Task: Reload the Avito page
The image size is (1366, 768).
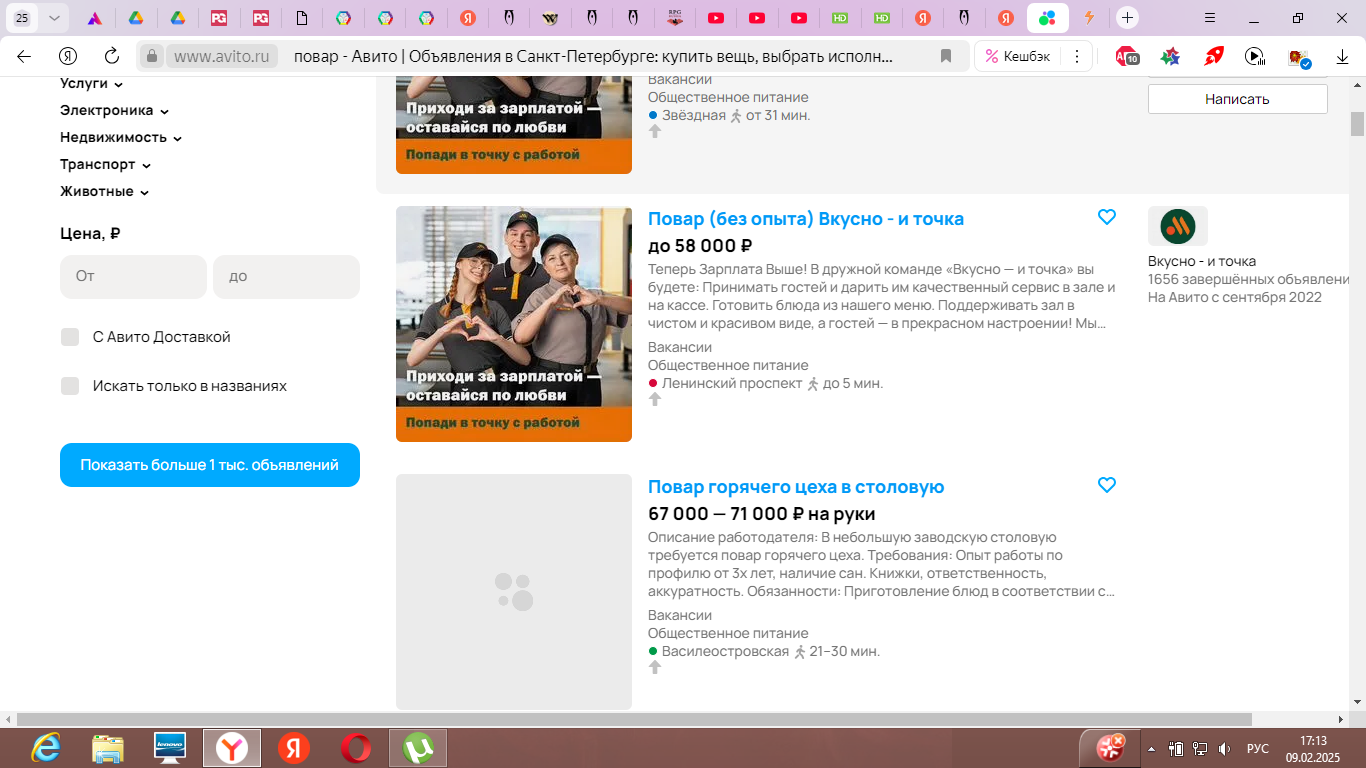Action: (x=112, y=56)
